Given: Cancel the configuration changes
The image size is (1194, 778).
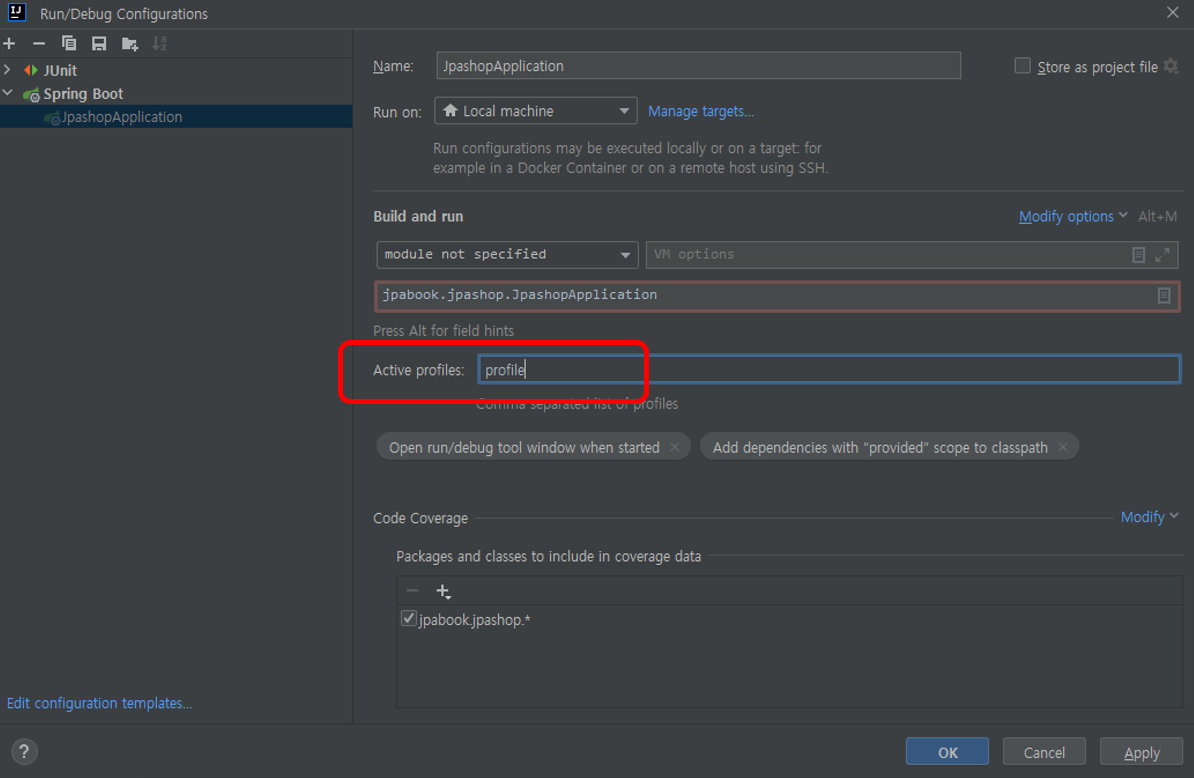Looking at the screenshot, I should [x=1044, y=752].
